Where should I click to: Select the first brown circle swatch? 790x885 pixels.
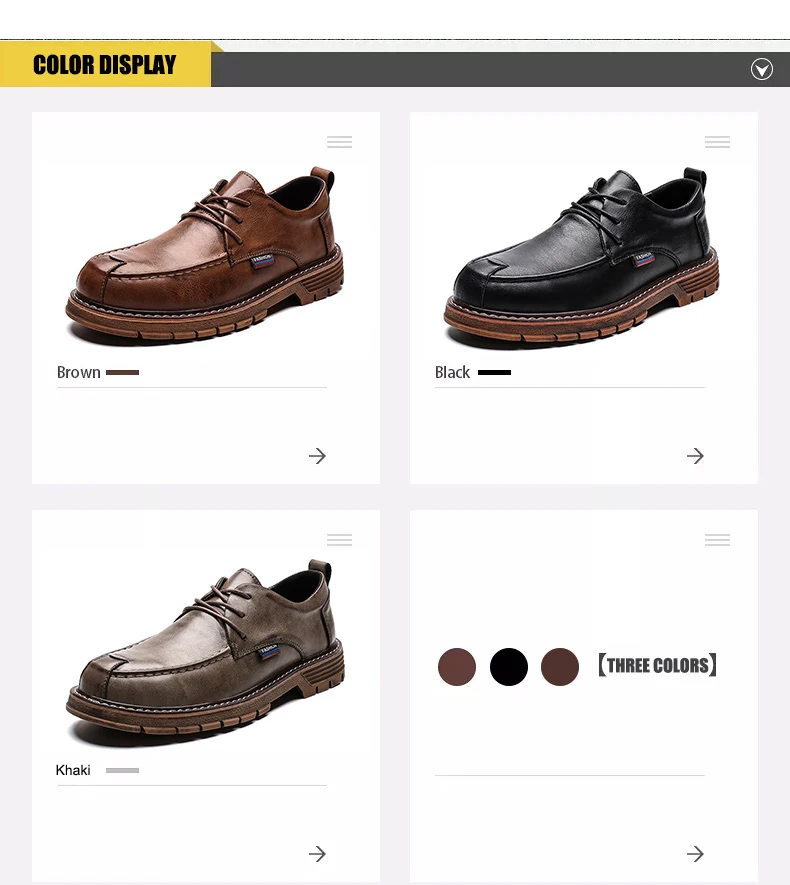[457, 667]
